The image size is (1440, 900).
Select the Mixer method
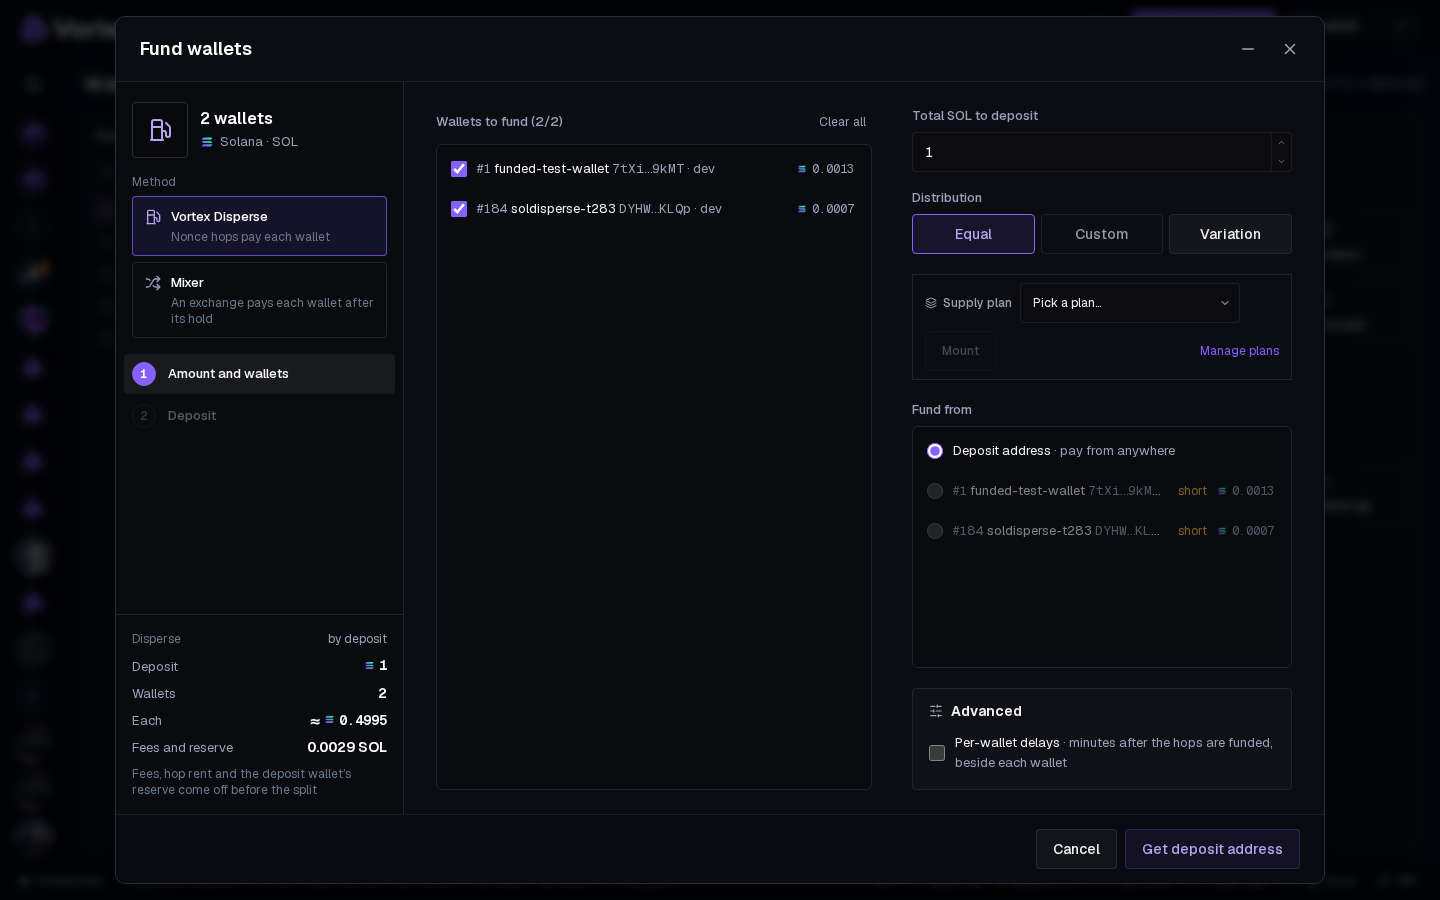click(259, 300)
